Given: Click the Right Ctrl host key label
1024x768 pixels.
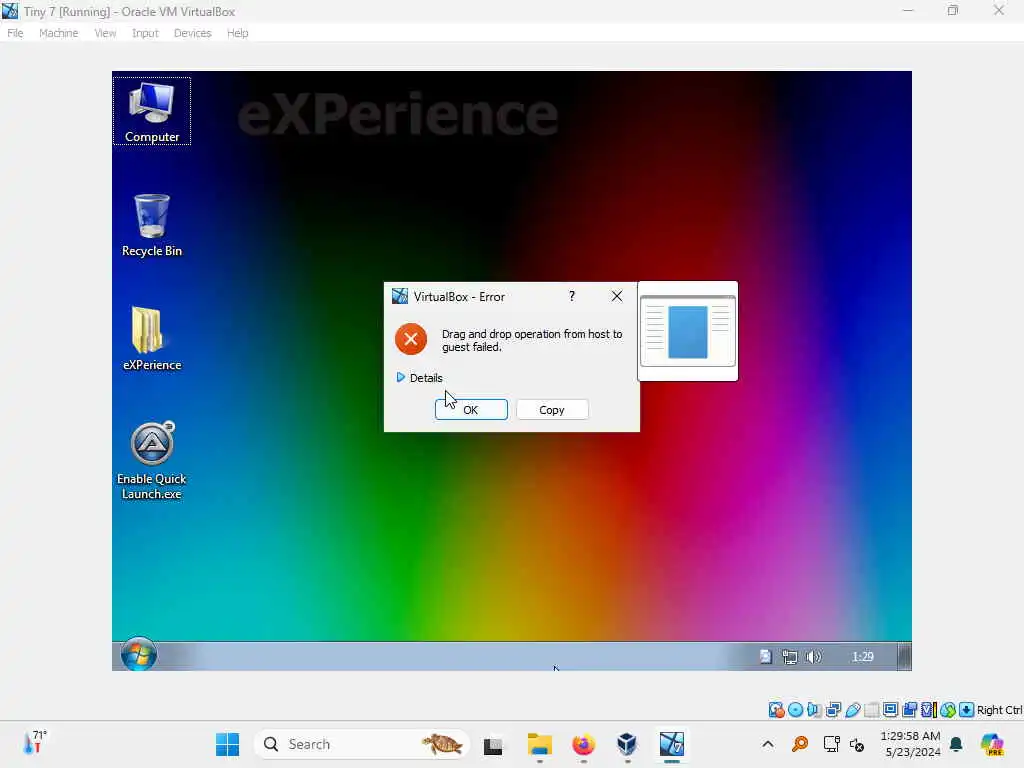Looking at the screenshot, I should (x=999, y=710).
